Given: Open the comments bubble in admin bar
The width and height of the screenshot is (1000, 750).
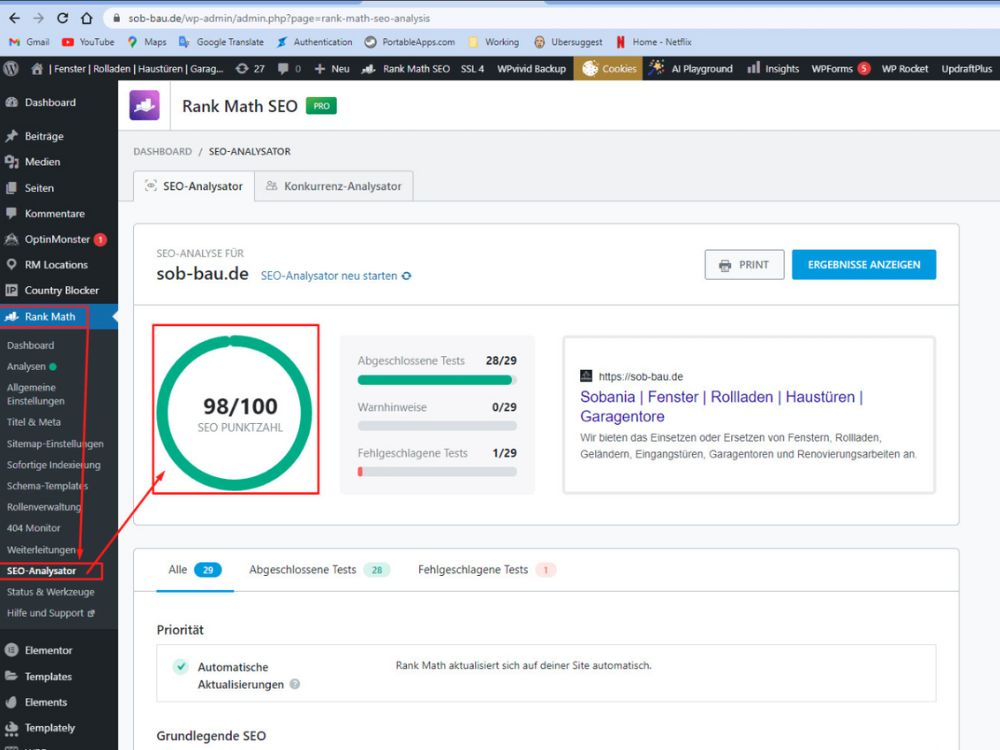Looking at the screenshot, I should [x=289, y=68].
